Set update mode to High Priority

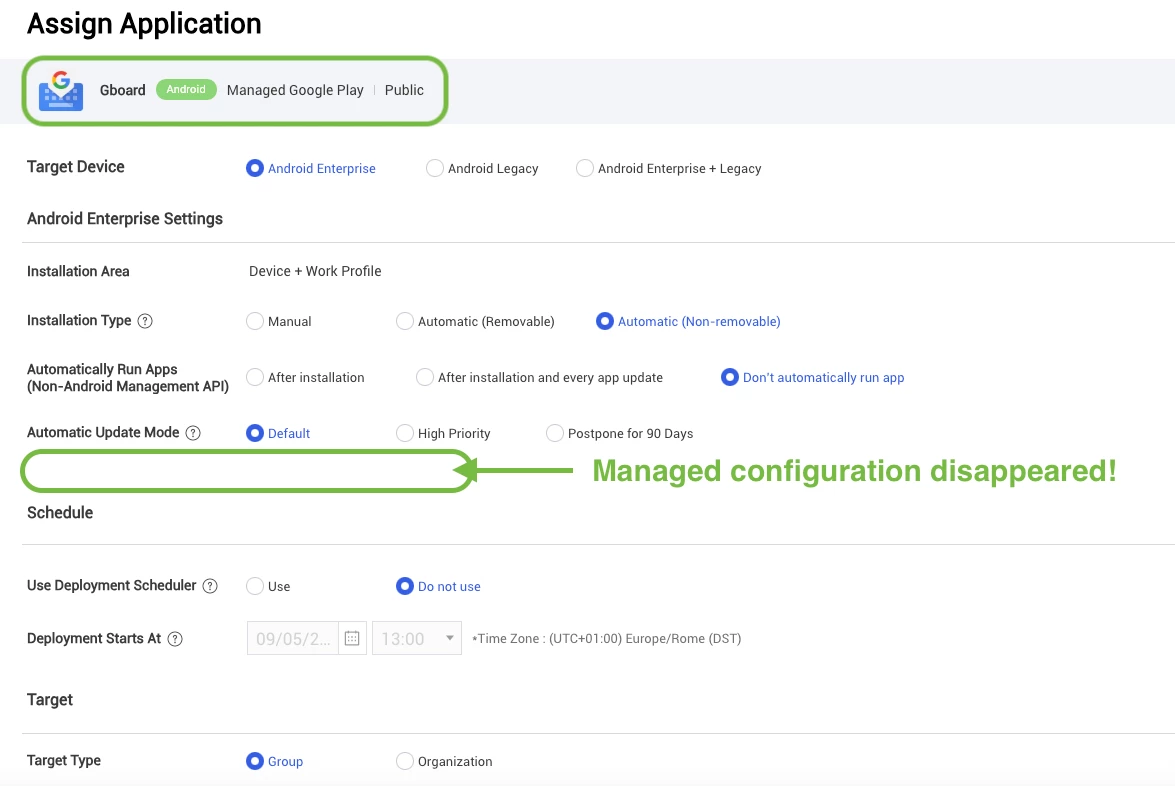(x=405, y=433)
